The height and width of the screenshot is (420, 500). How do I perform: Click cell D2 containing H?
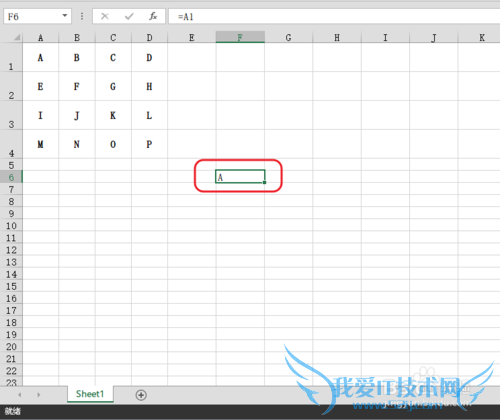coord(149,86)
